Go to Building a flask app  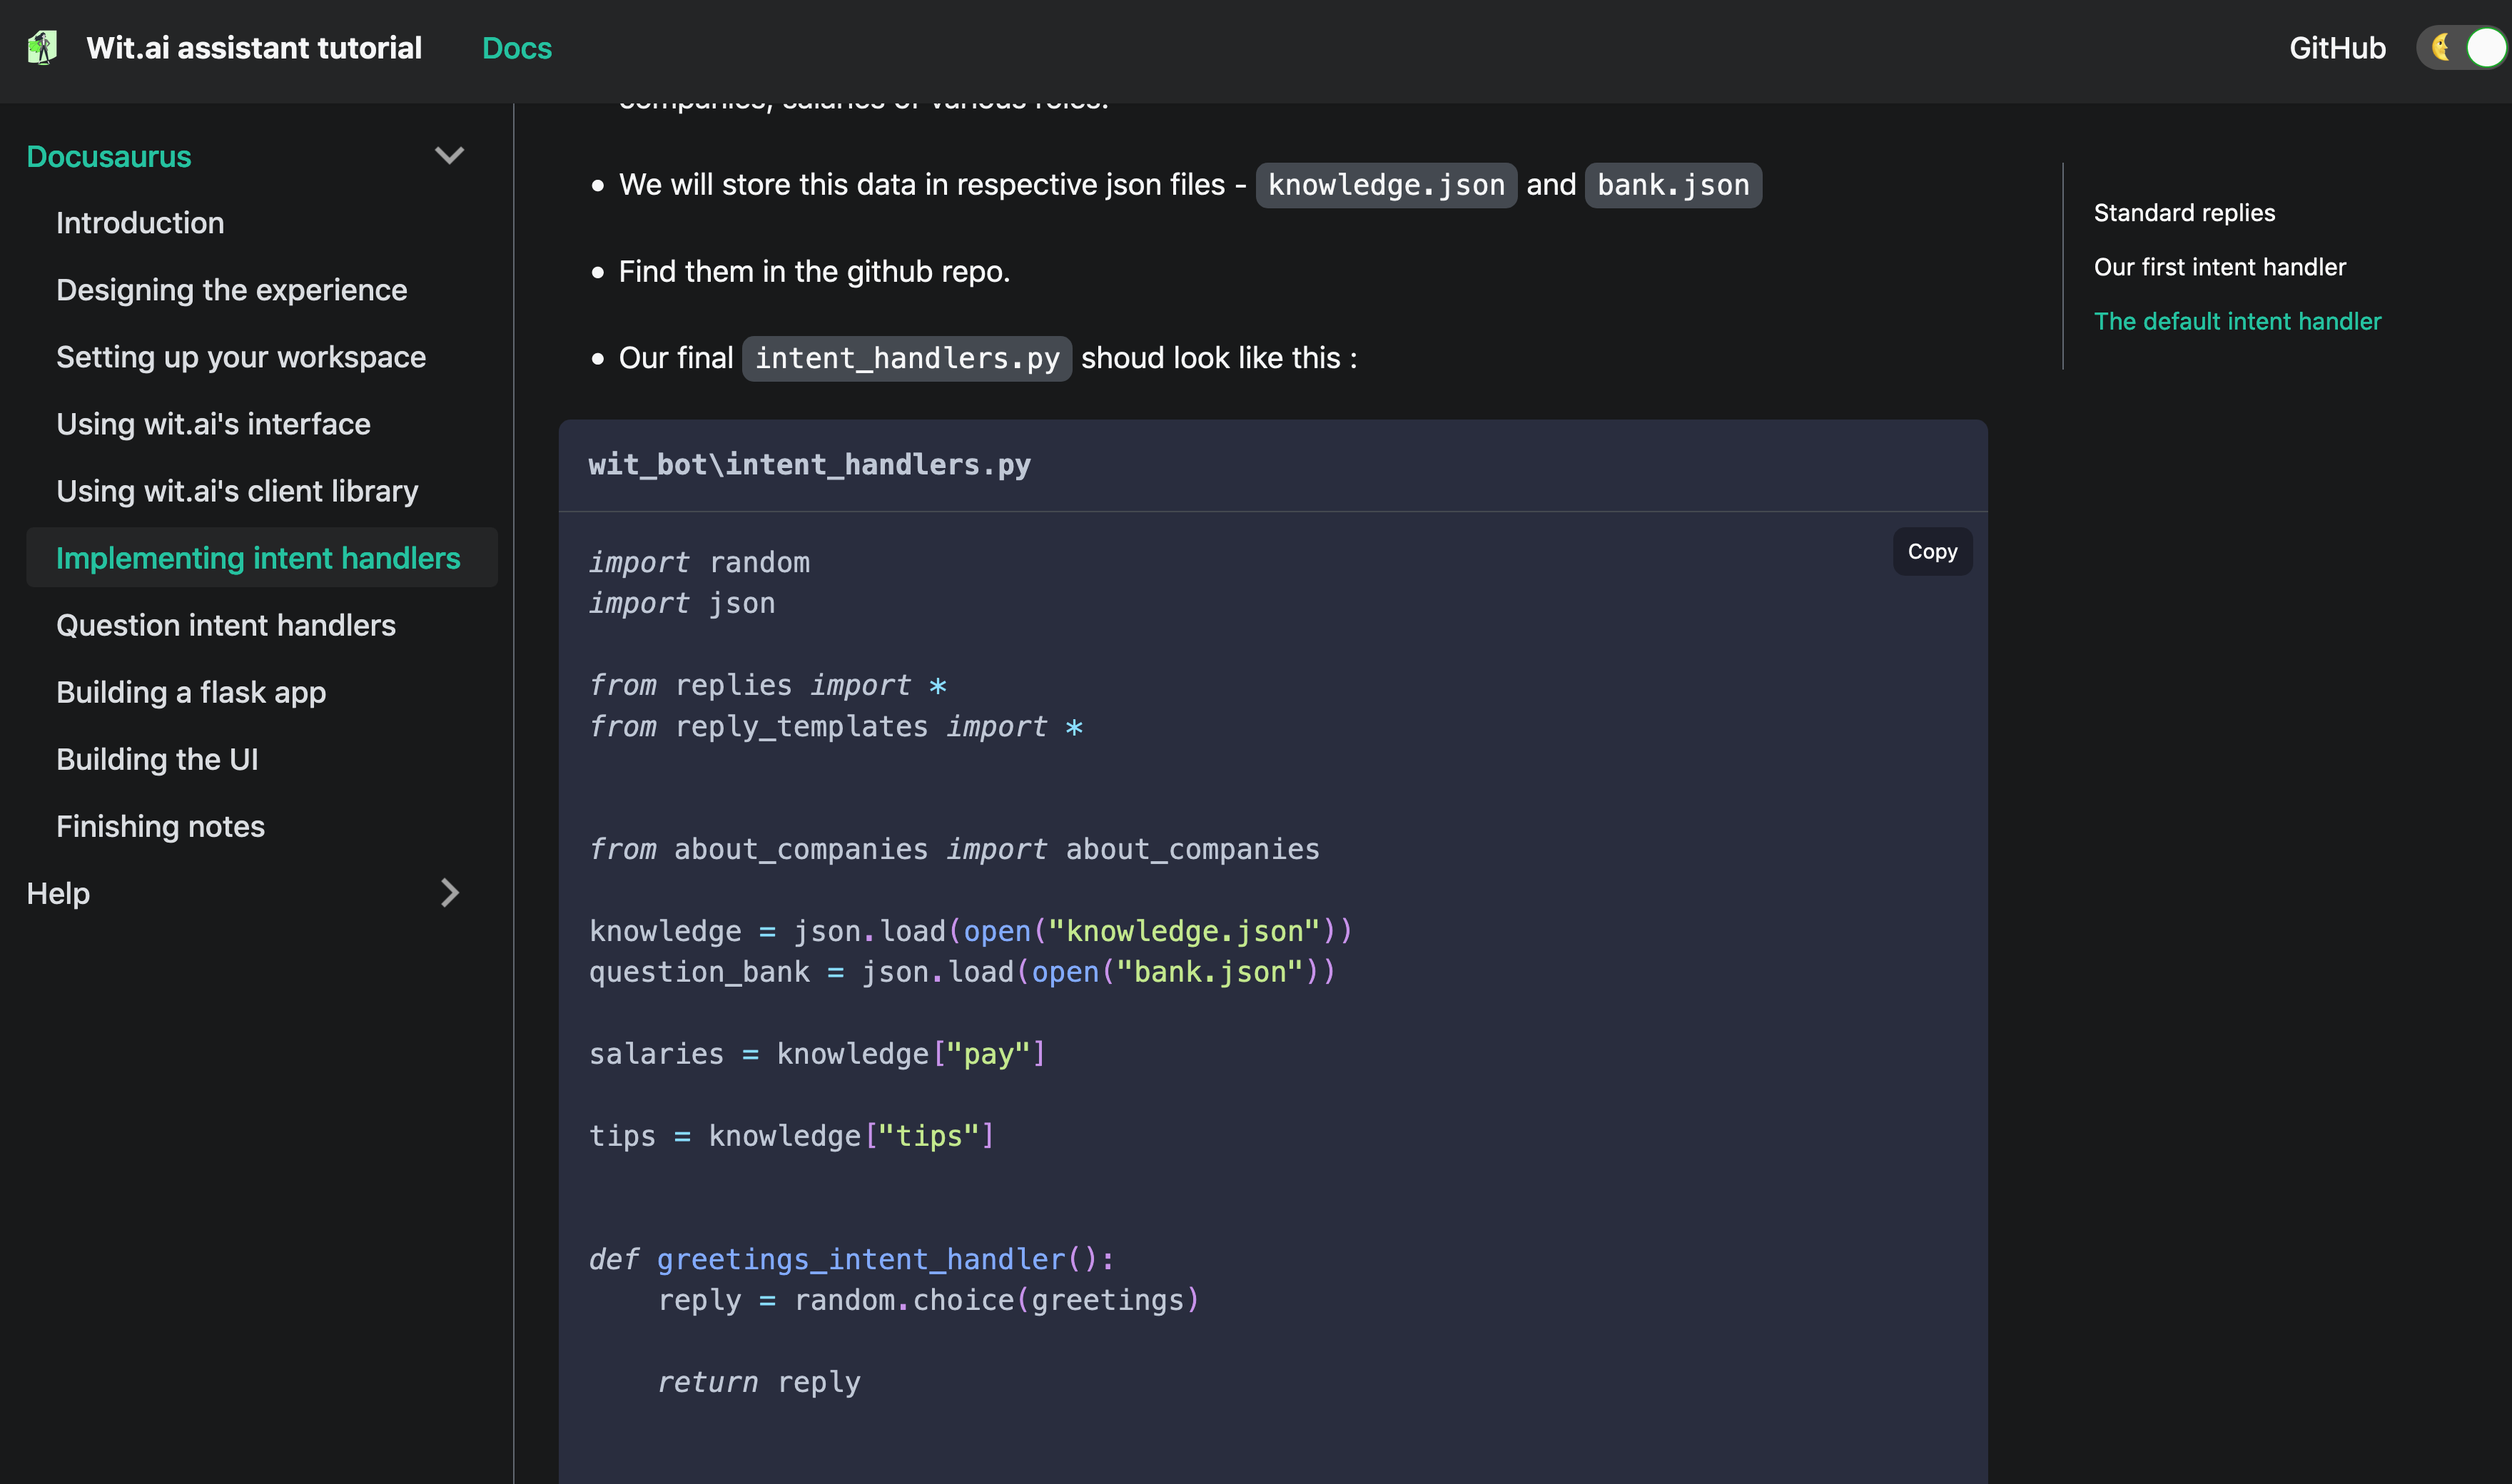point(190,692)
